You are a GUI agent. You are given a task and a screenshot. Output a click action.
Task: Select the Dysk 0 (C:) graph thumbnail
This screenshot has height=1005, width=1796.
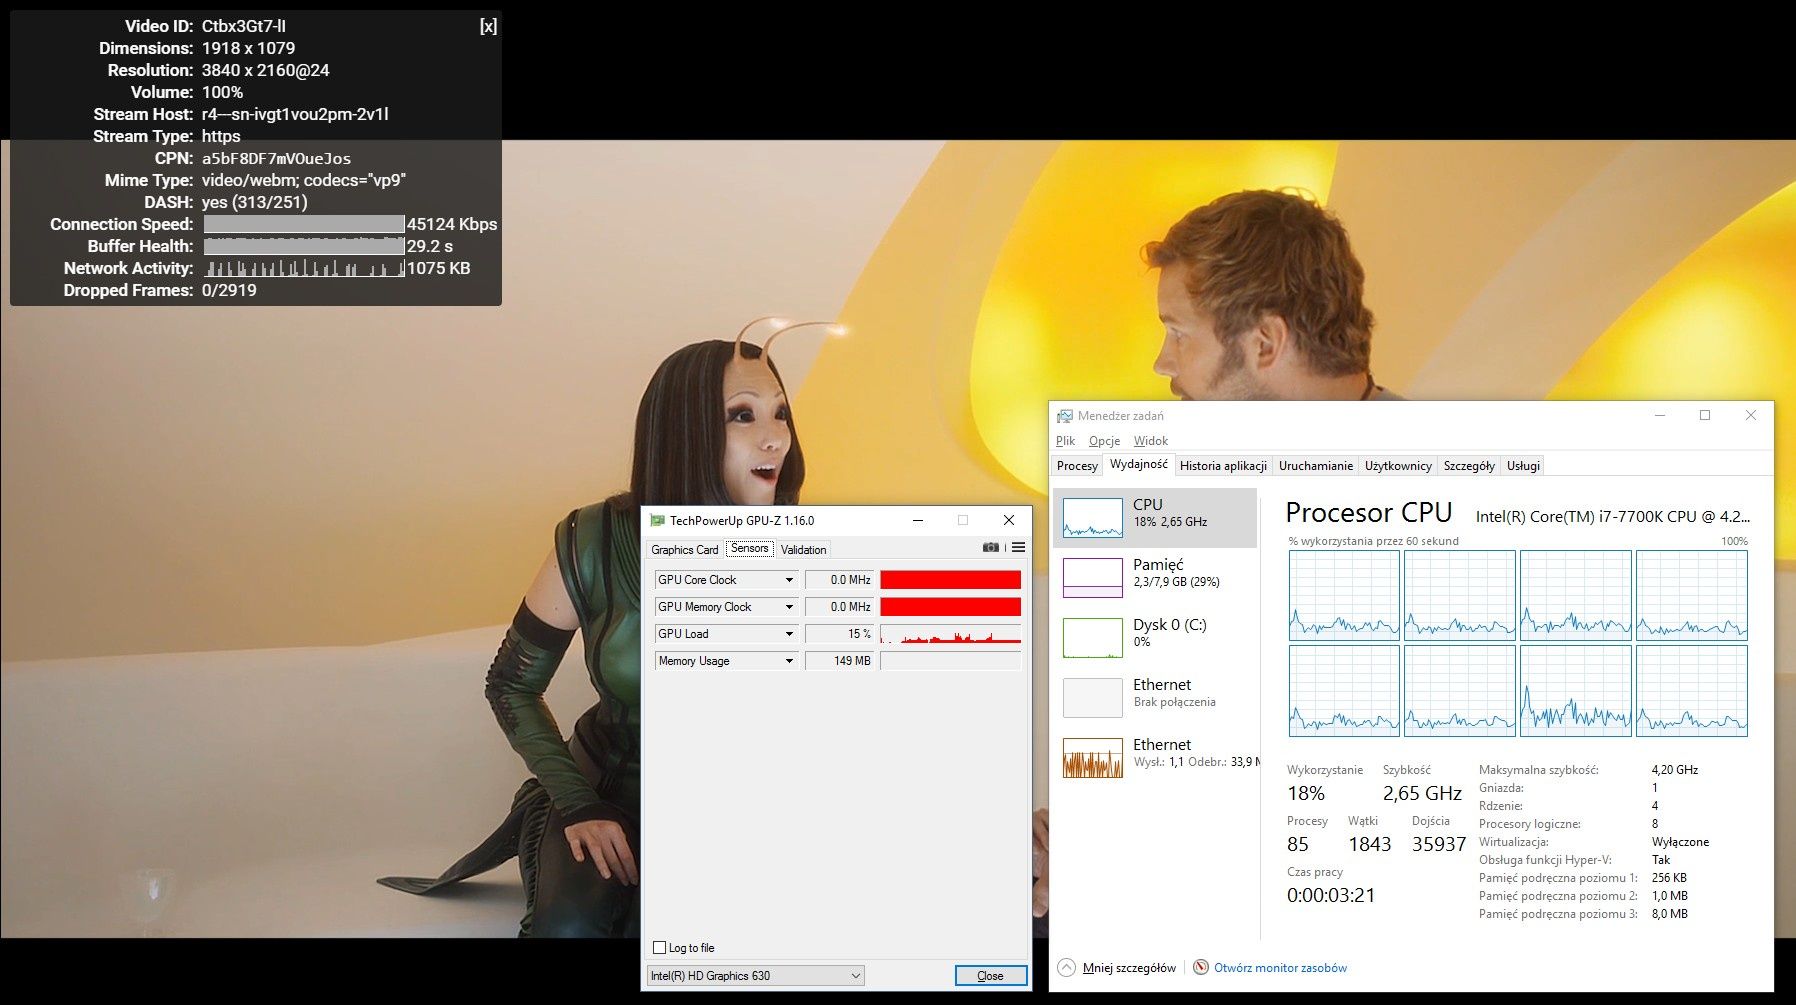tap(1092, 638)
